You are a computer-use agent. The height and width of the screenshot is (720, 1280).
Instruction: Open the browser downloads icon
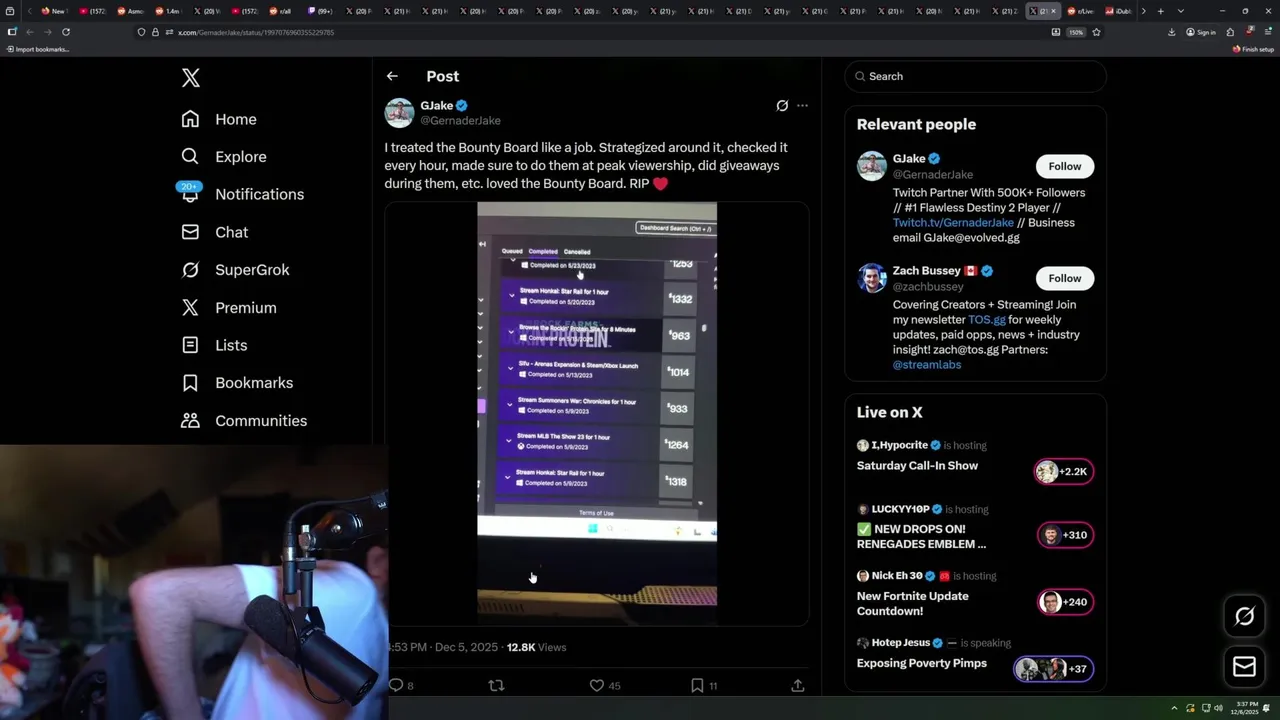(x=1171, y=32)
